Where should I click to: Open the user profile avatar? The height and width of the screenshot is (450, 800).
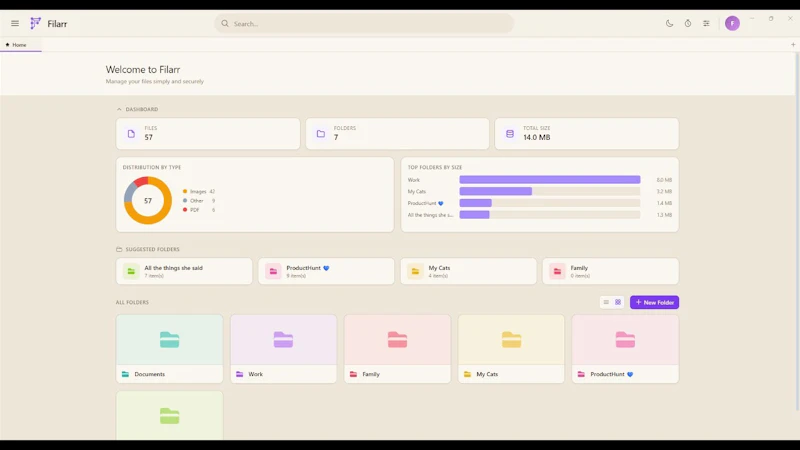(x=732, y=23)
